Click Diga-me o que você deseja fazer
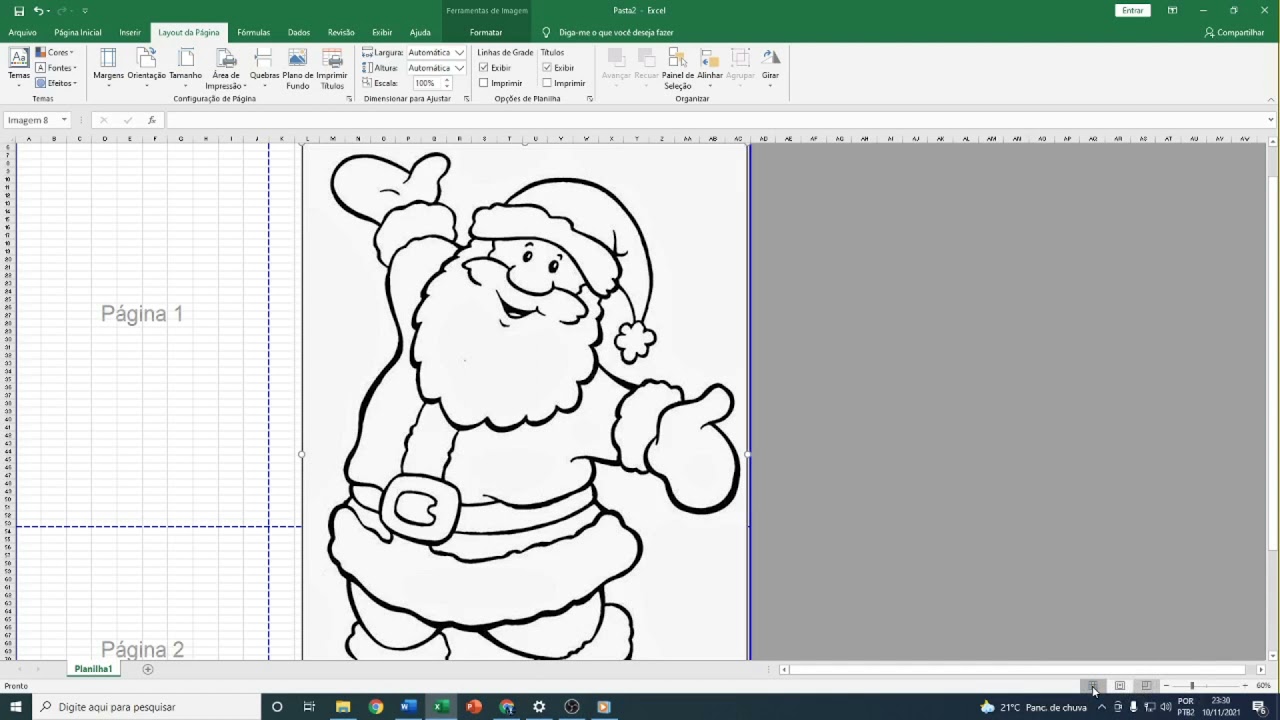 [616, 32]
